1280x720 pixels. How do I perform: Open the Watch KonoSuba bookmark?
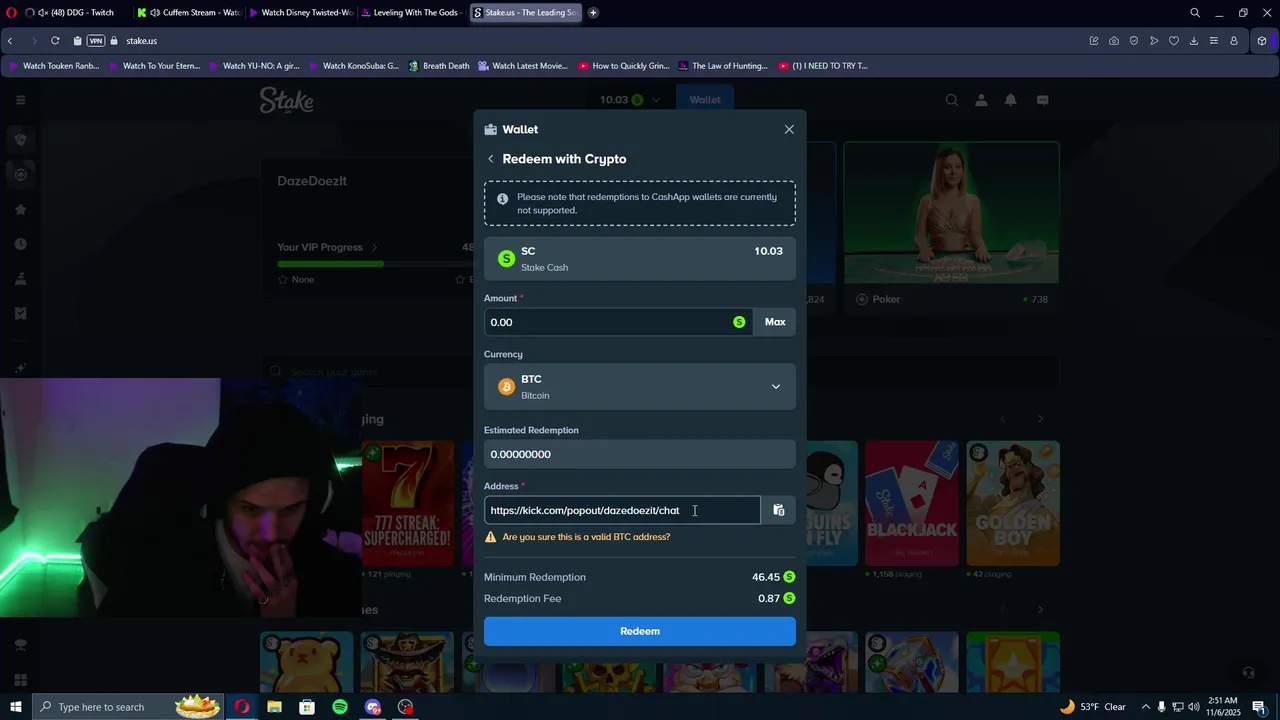click(x=353, y=66)
